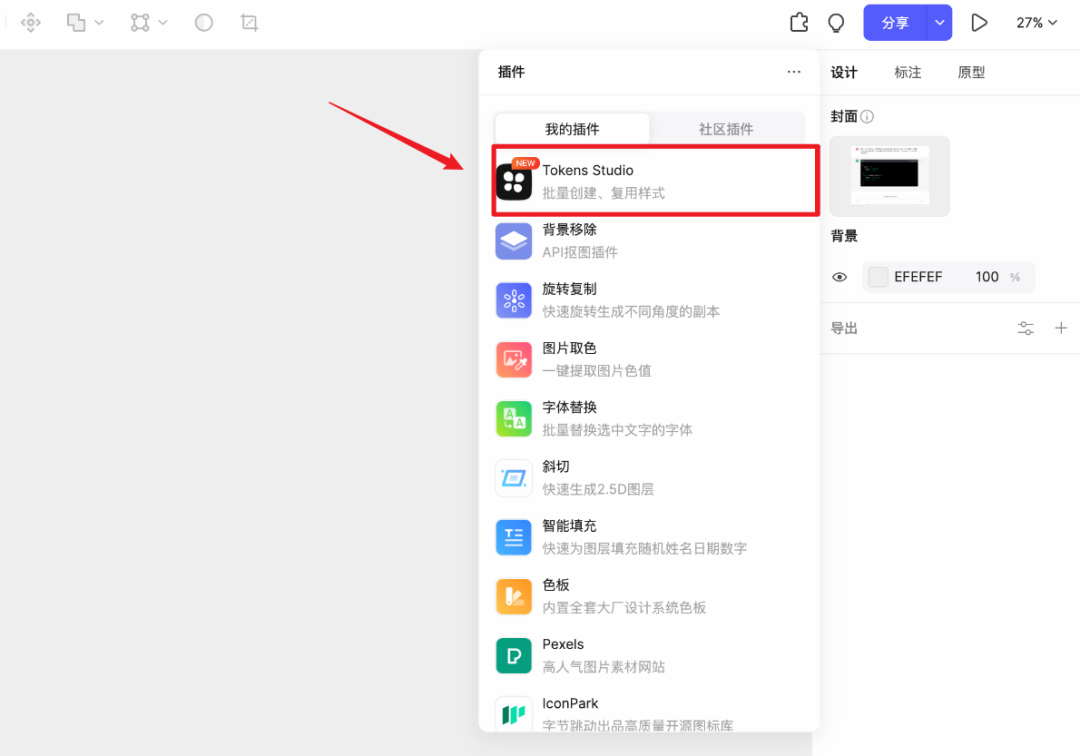Click 快速为图层填充随机姓名日期数字 description
The height and width of the screenshot is (756, 1080).
tap(645, 548)
